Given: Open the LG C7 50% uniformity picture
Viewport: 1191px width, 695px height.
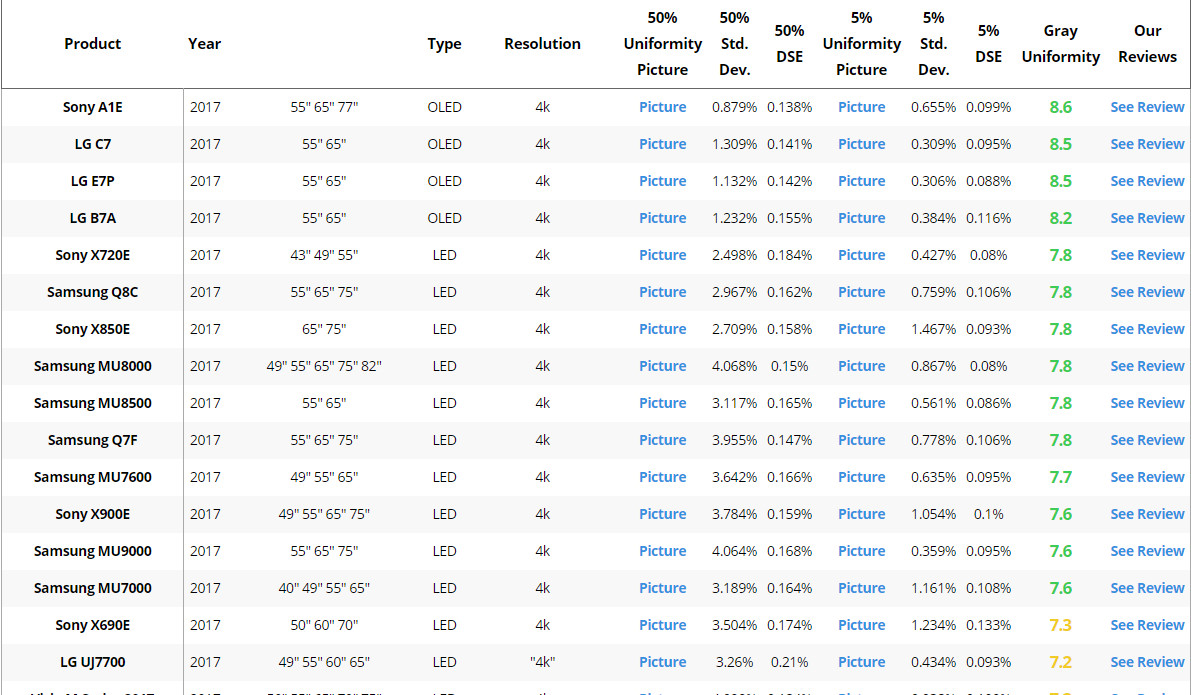Looking at the screenshot, I should [662, 144].
